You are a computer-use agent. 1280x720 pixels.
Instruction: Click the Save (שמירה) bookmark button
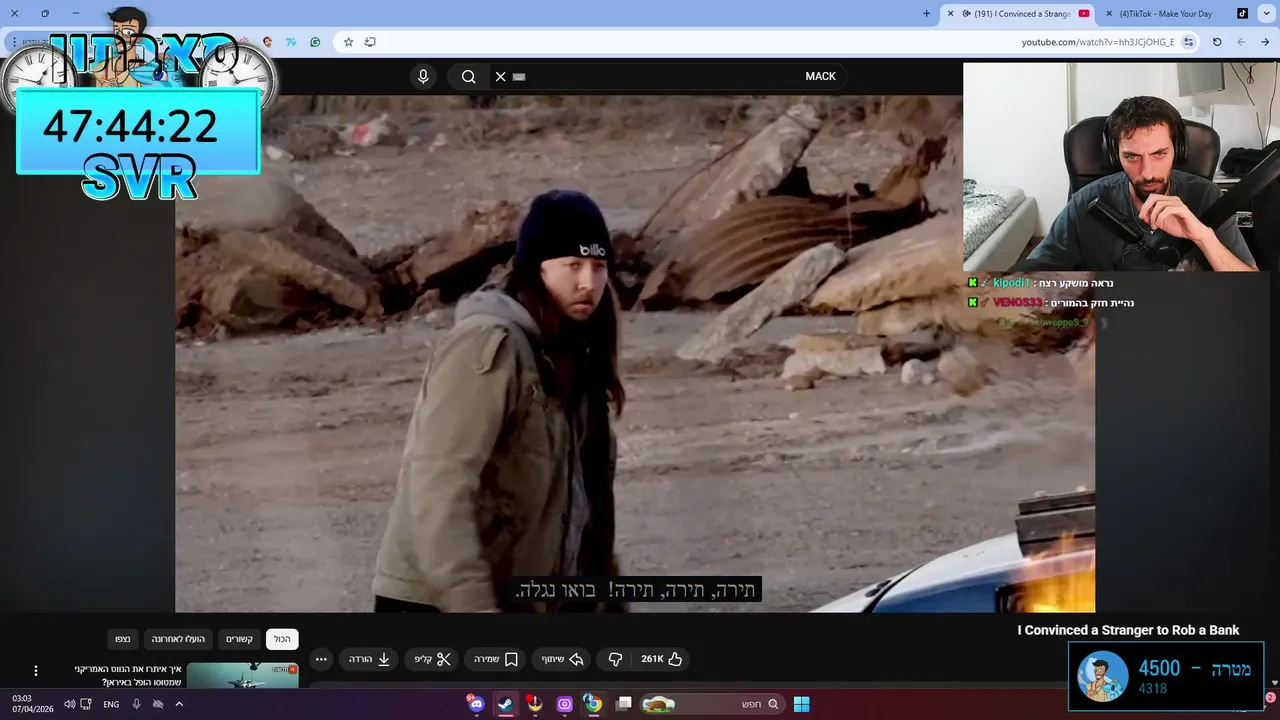(x=496, y=659)
